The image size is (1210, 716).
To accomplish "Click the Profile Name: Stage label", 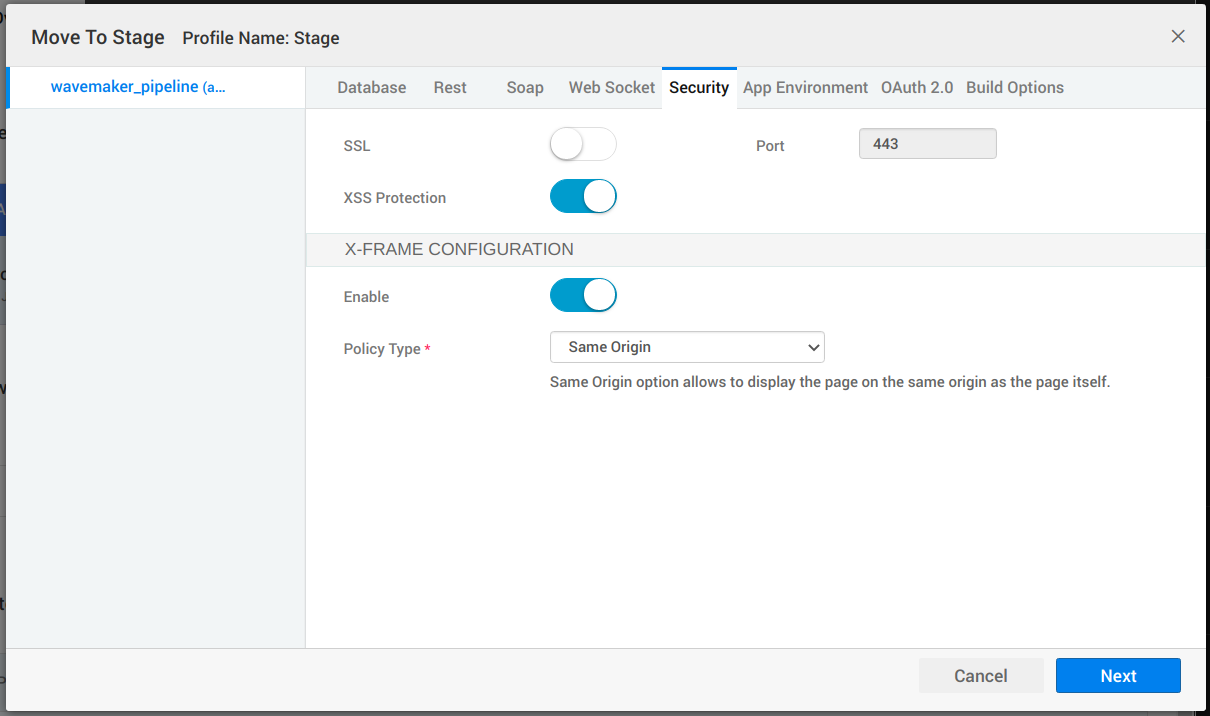I will 261,38.
